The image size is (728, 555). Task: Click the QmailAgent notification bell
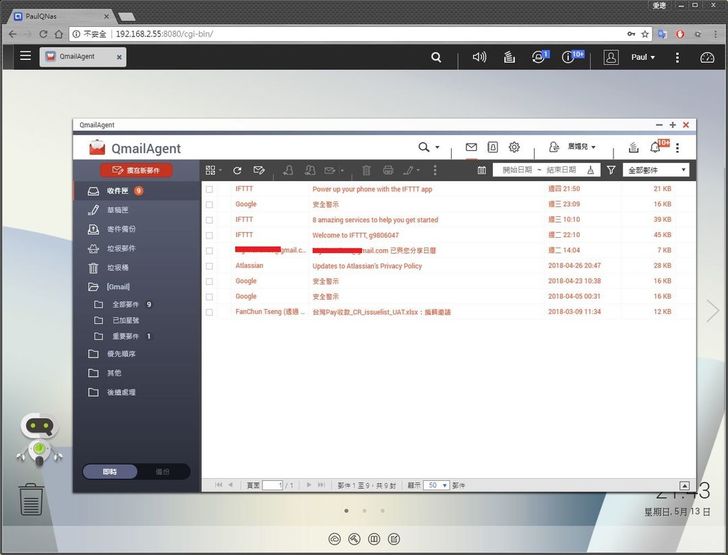click(x=655, y=147)
